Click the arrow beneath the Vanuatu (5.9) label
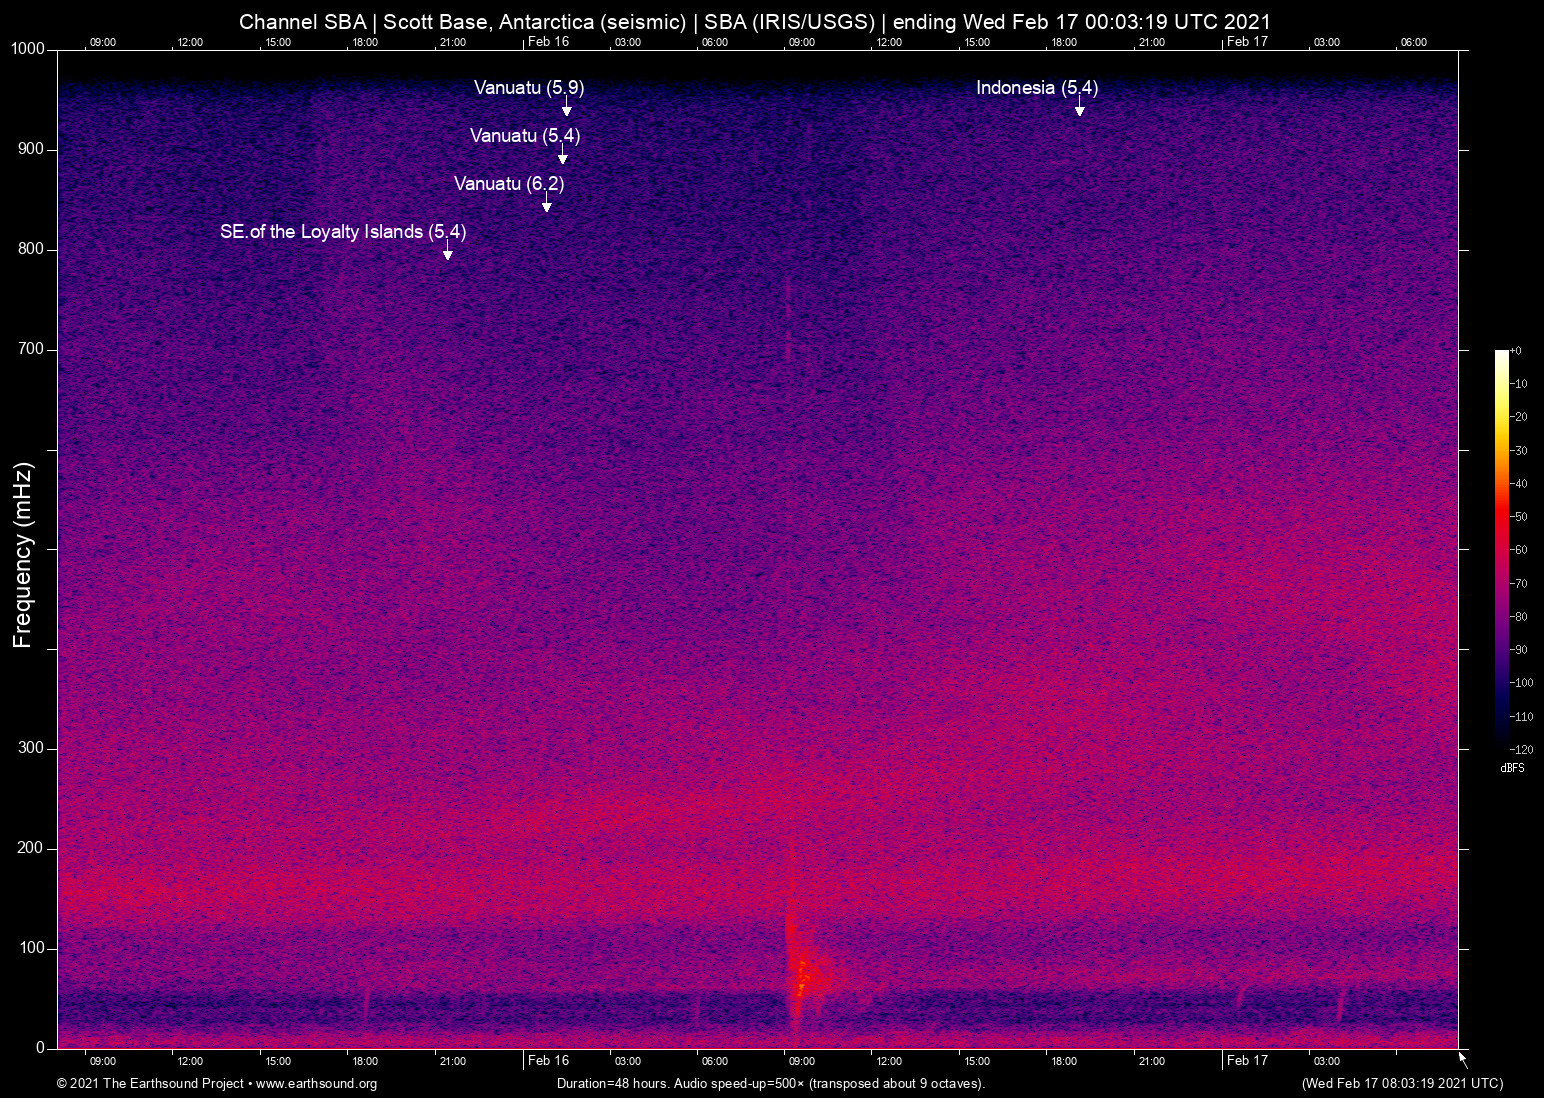This screenshot has width=1544, height=1098. click(x=566, y=107)
